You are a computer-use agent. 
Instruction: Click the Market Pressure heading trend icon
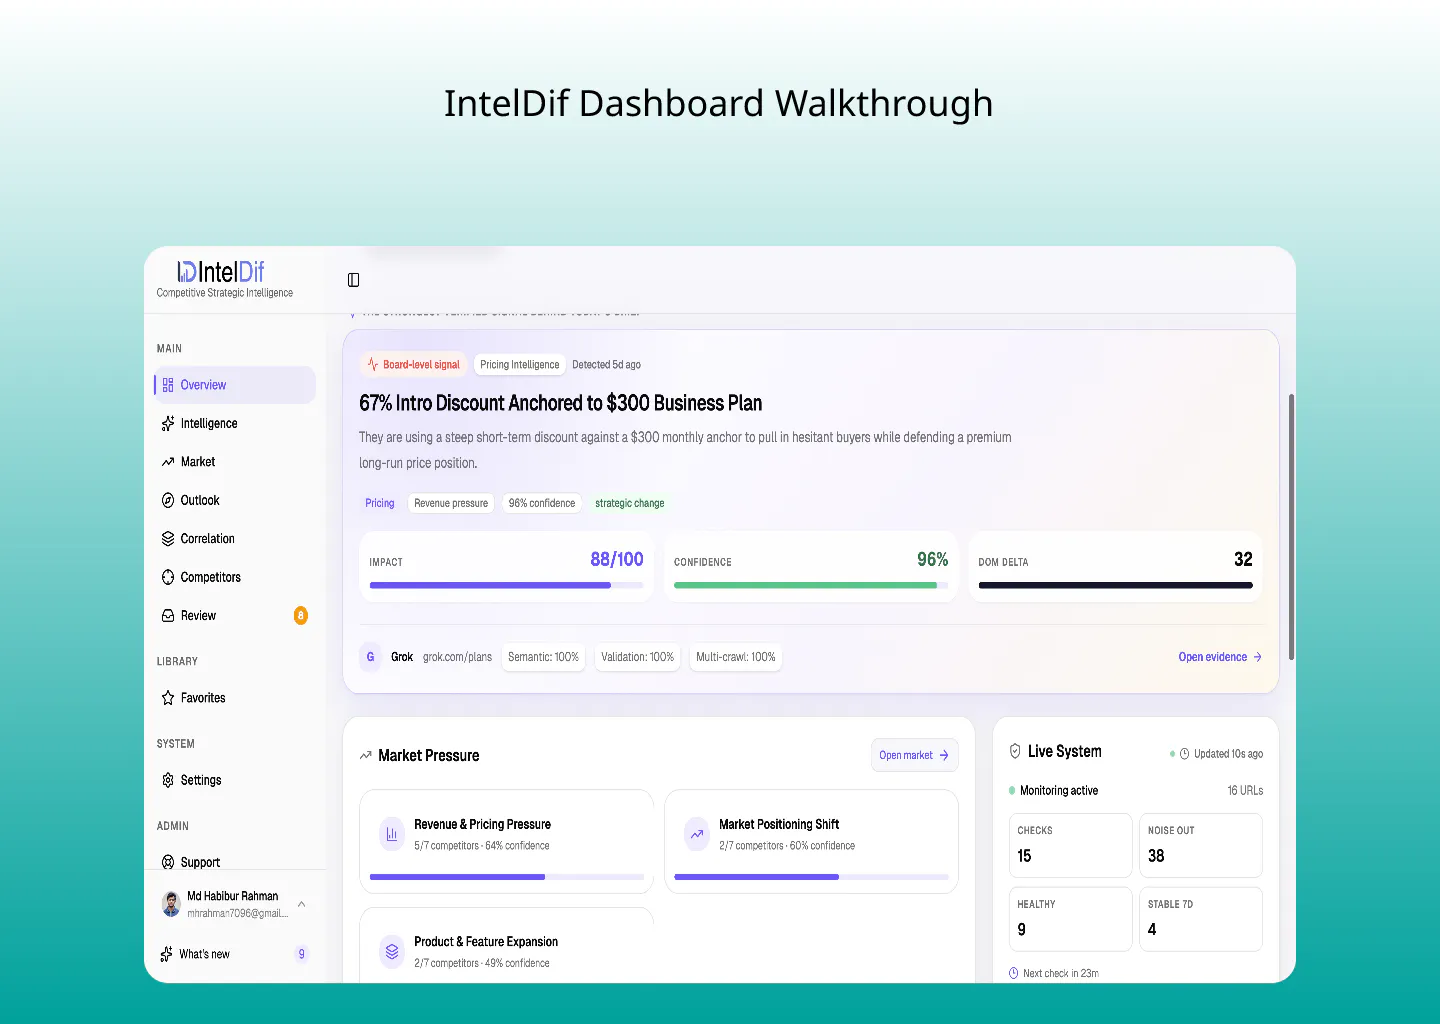[x=365, y=756]
